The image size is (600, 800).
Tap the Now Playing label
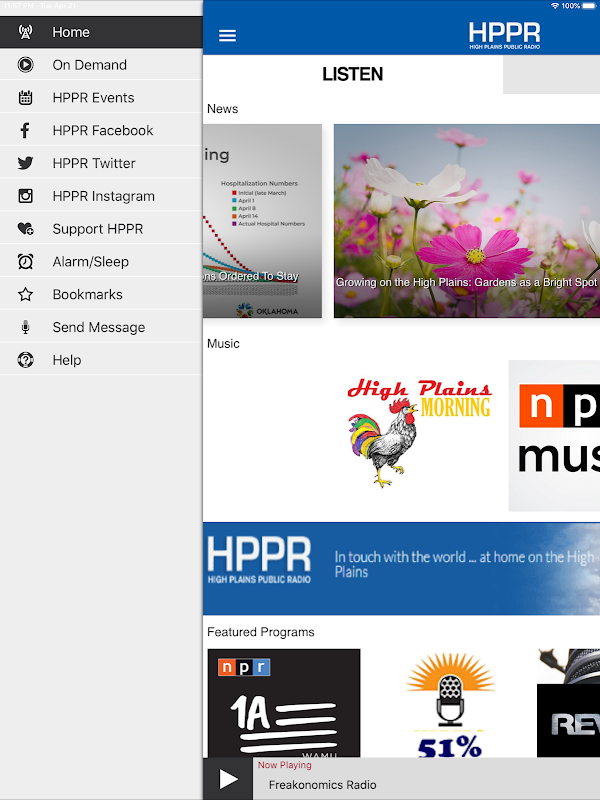click(x=284, y=765)
